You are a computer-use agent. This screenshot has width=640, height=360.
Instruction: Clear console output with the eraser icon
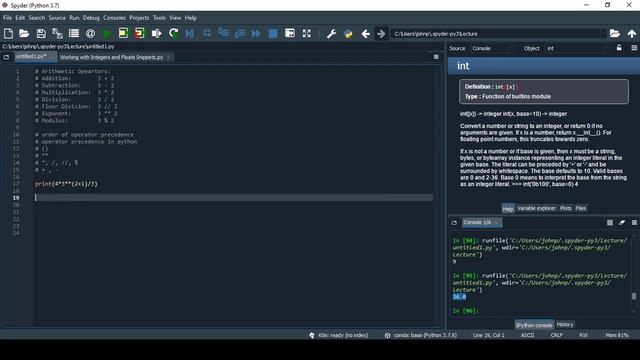(x=622, y=222)
